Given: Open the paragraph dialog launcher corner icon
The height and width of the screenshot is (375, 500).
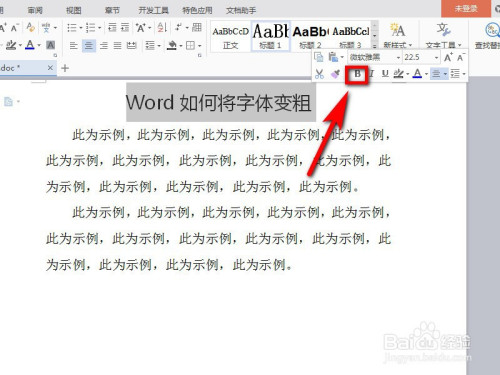Looking at the screenshot, I should 200,55.
